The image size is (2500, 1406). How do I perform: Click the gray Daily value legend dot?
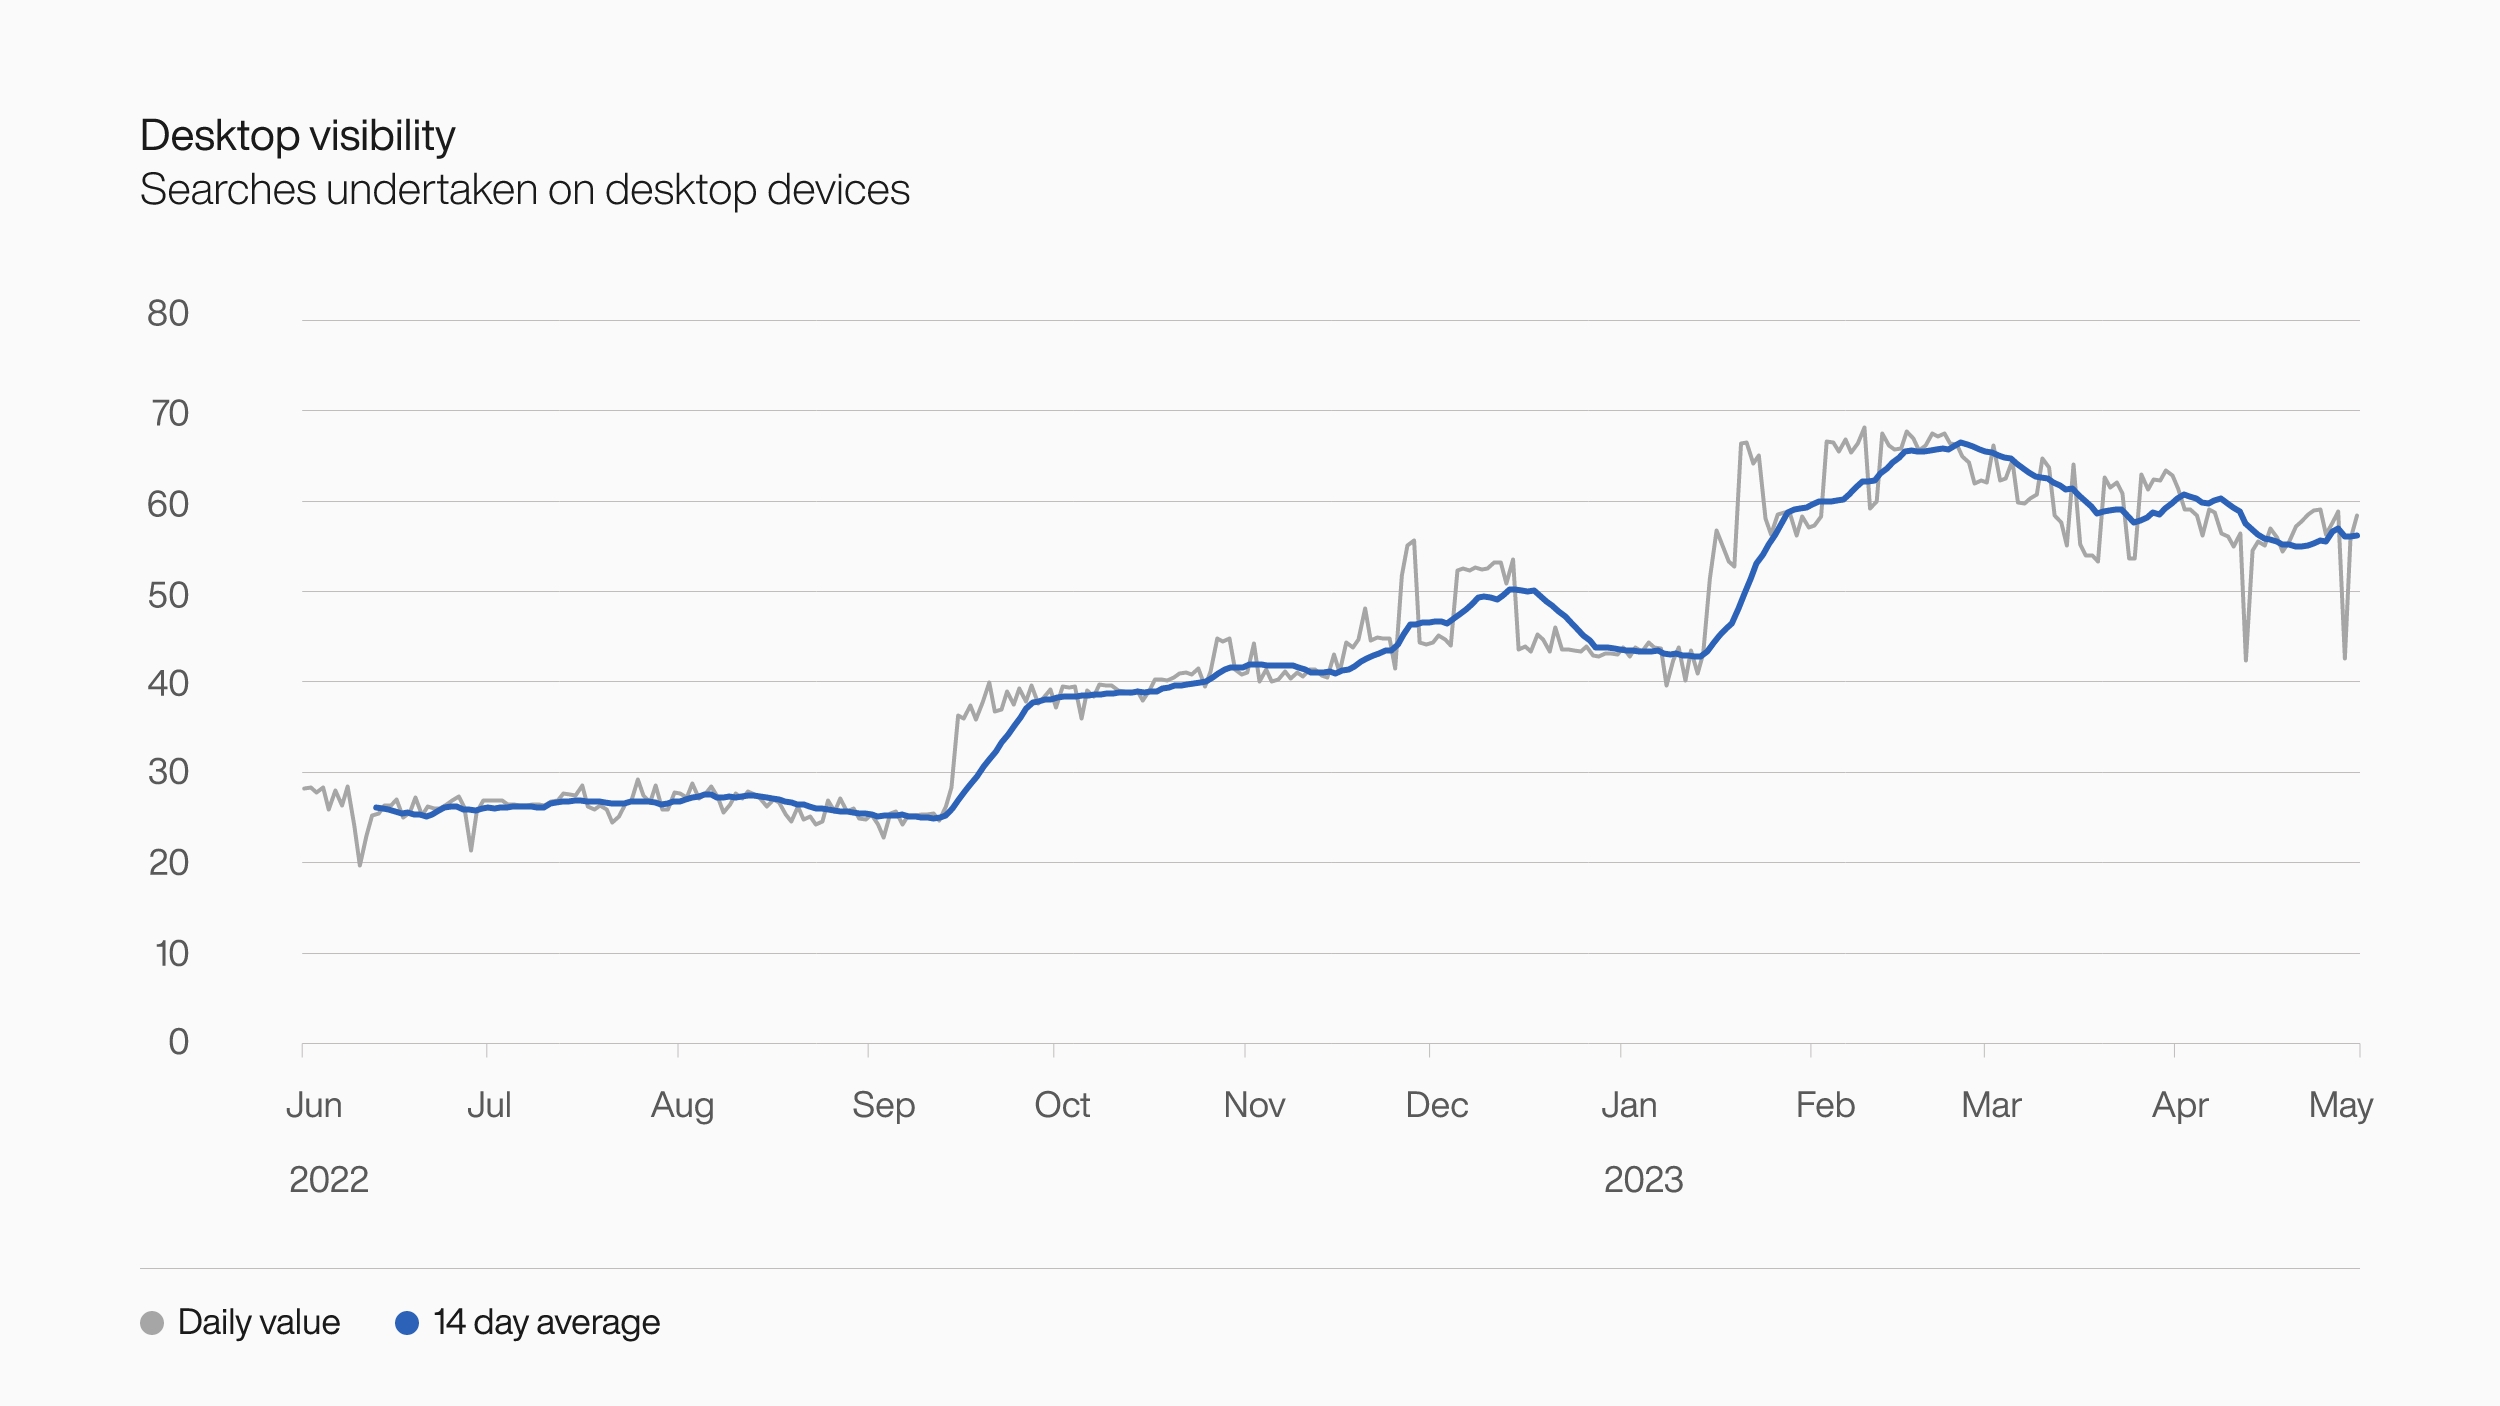(152, 1323)
